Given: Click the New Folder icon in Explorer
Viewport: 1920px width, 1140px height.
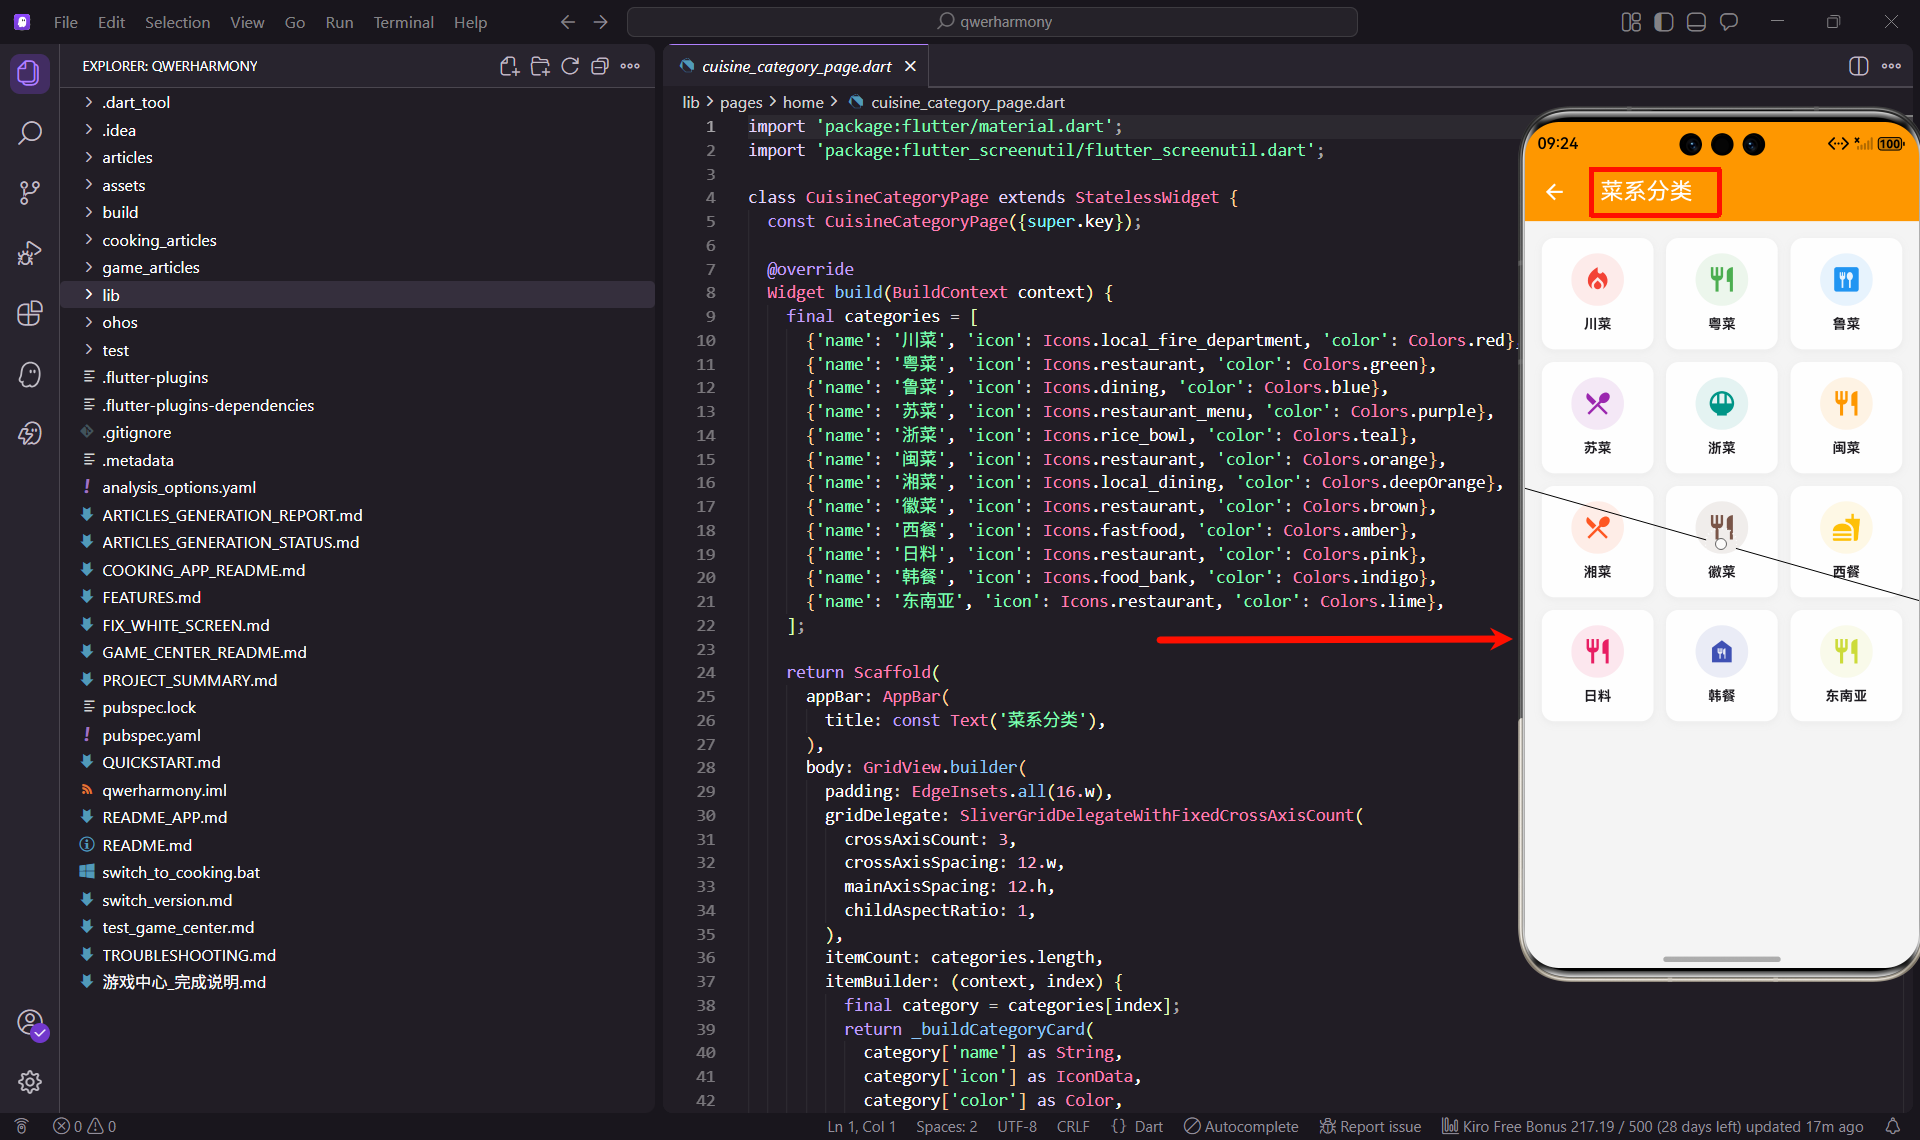Looking at the screenshot, I should 540,66.
